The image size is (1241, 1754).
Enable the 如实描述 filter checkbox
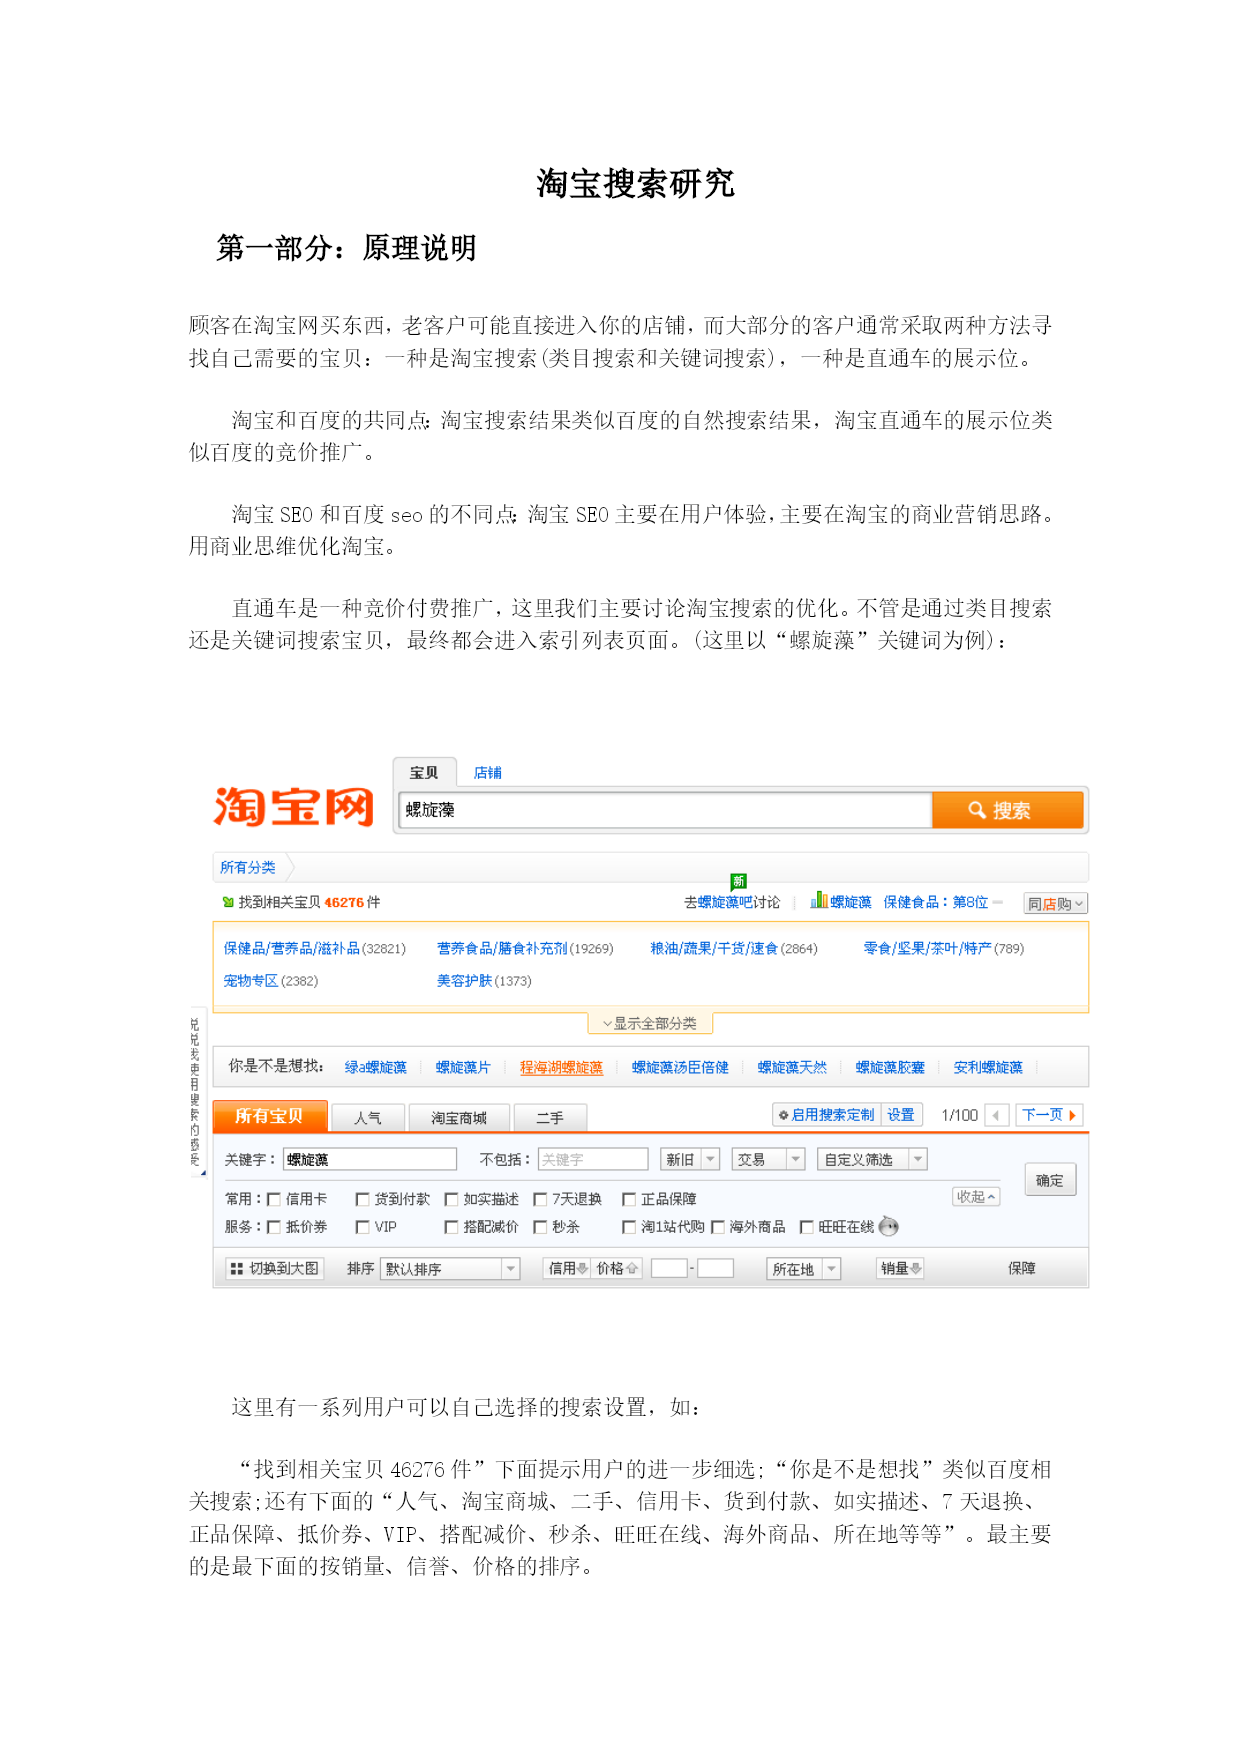click(452, 1199)
